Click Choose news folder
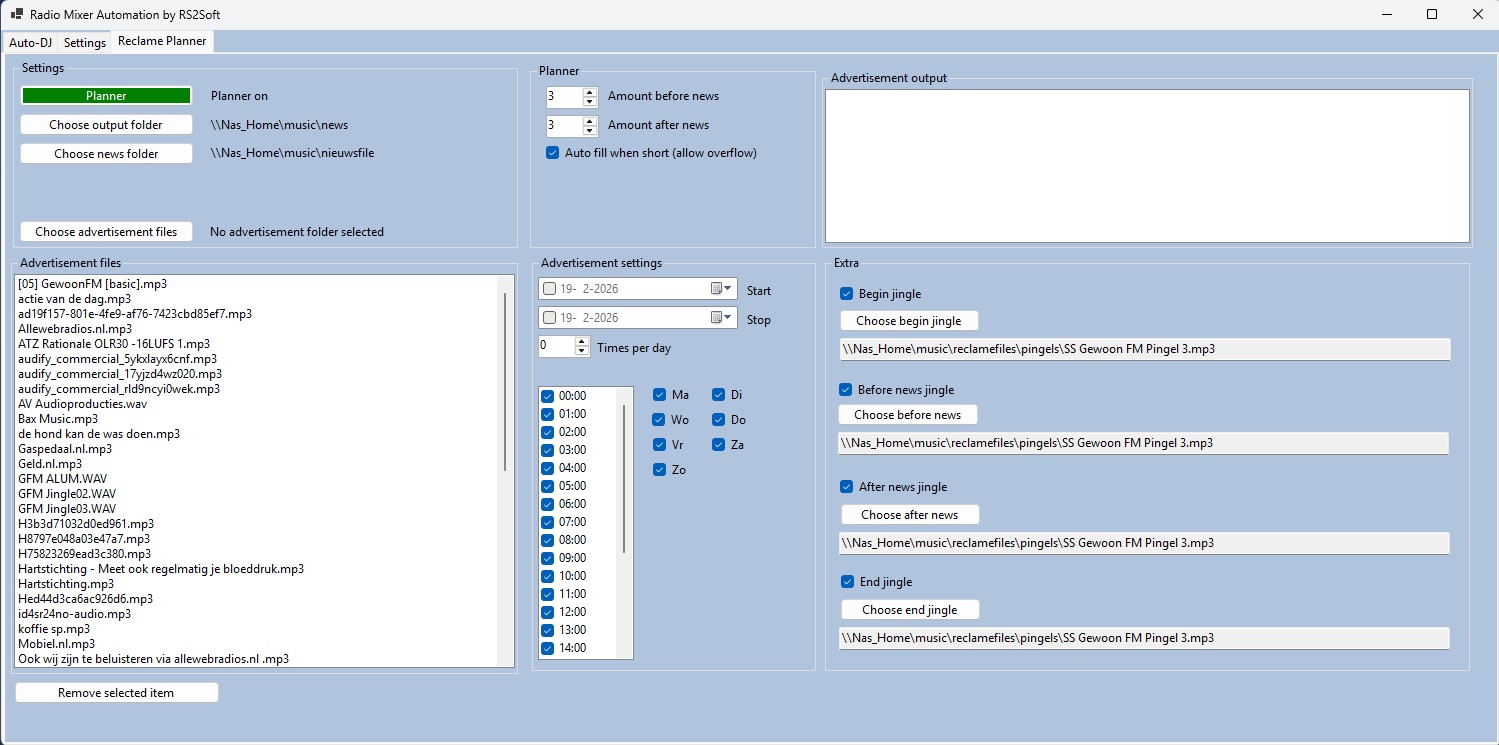1499x745 pixels. [x=105, y=152]
